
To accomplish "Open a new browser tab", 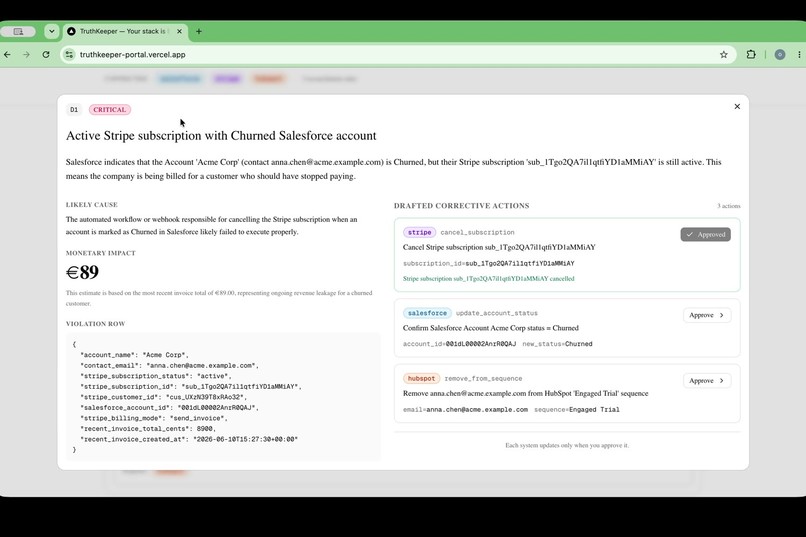I will click(x=198, y=31).
